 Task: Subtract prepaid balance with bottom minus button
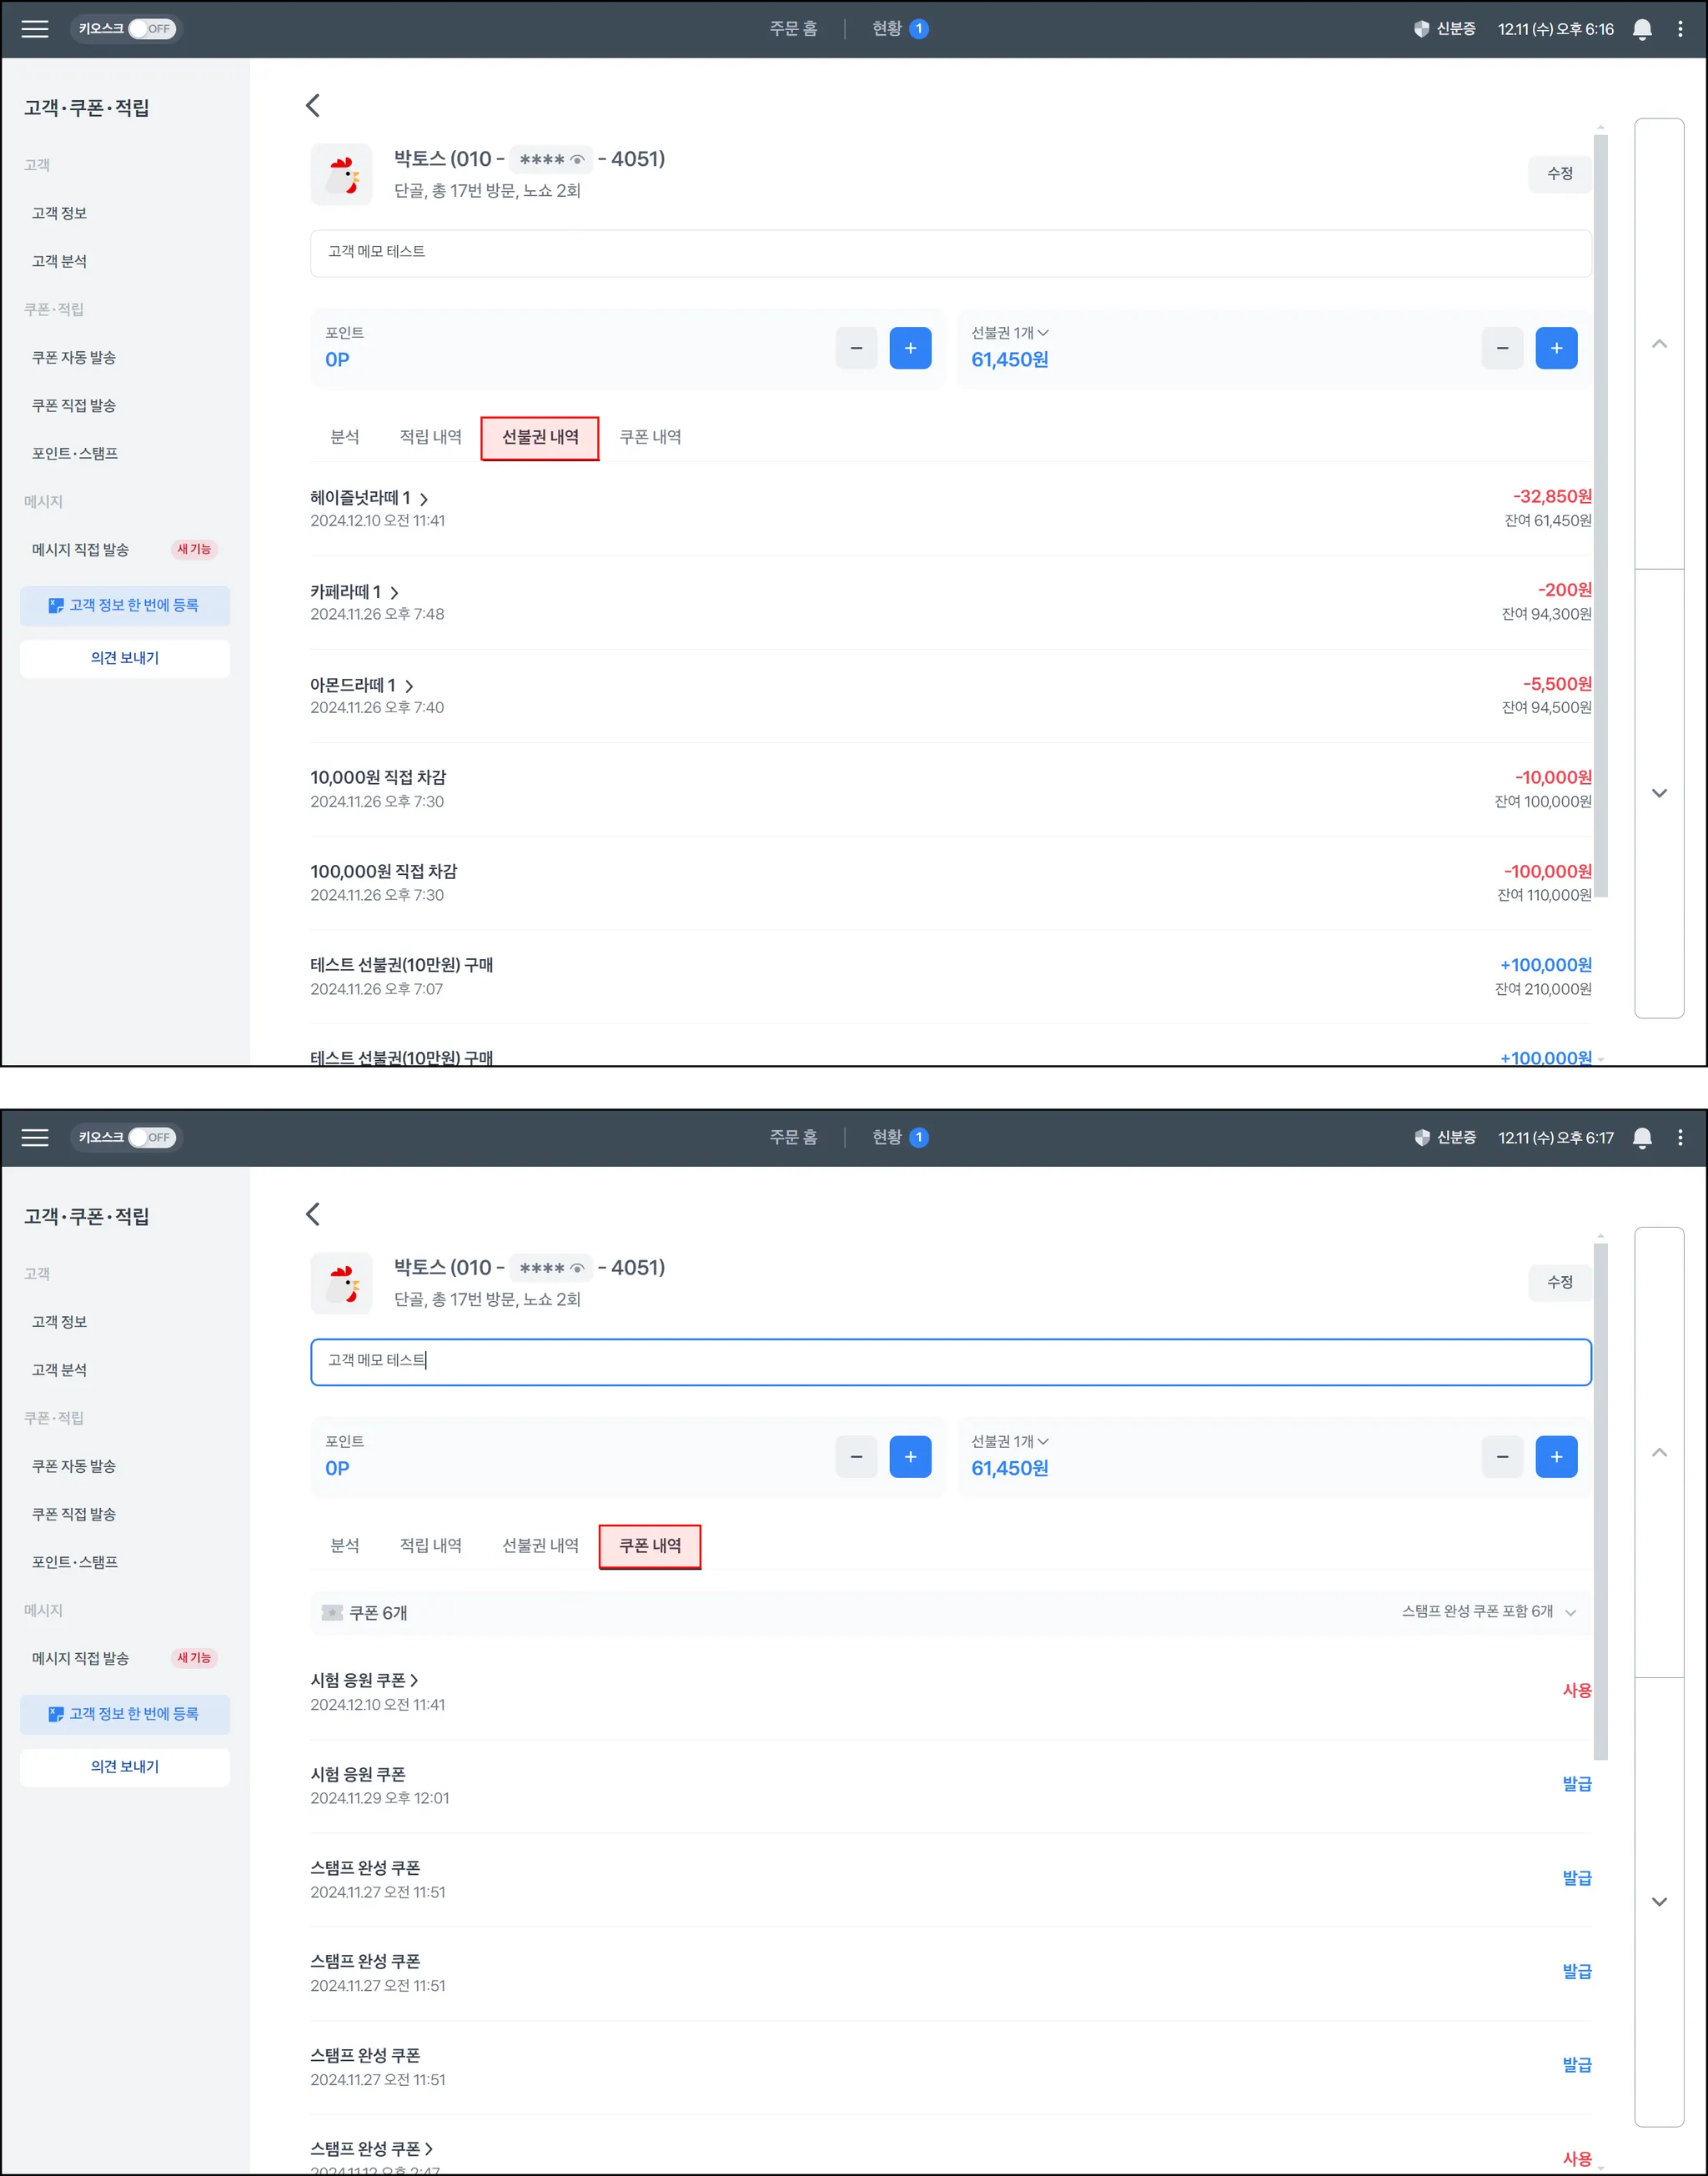point(1501,1457)
